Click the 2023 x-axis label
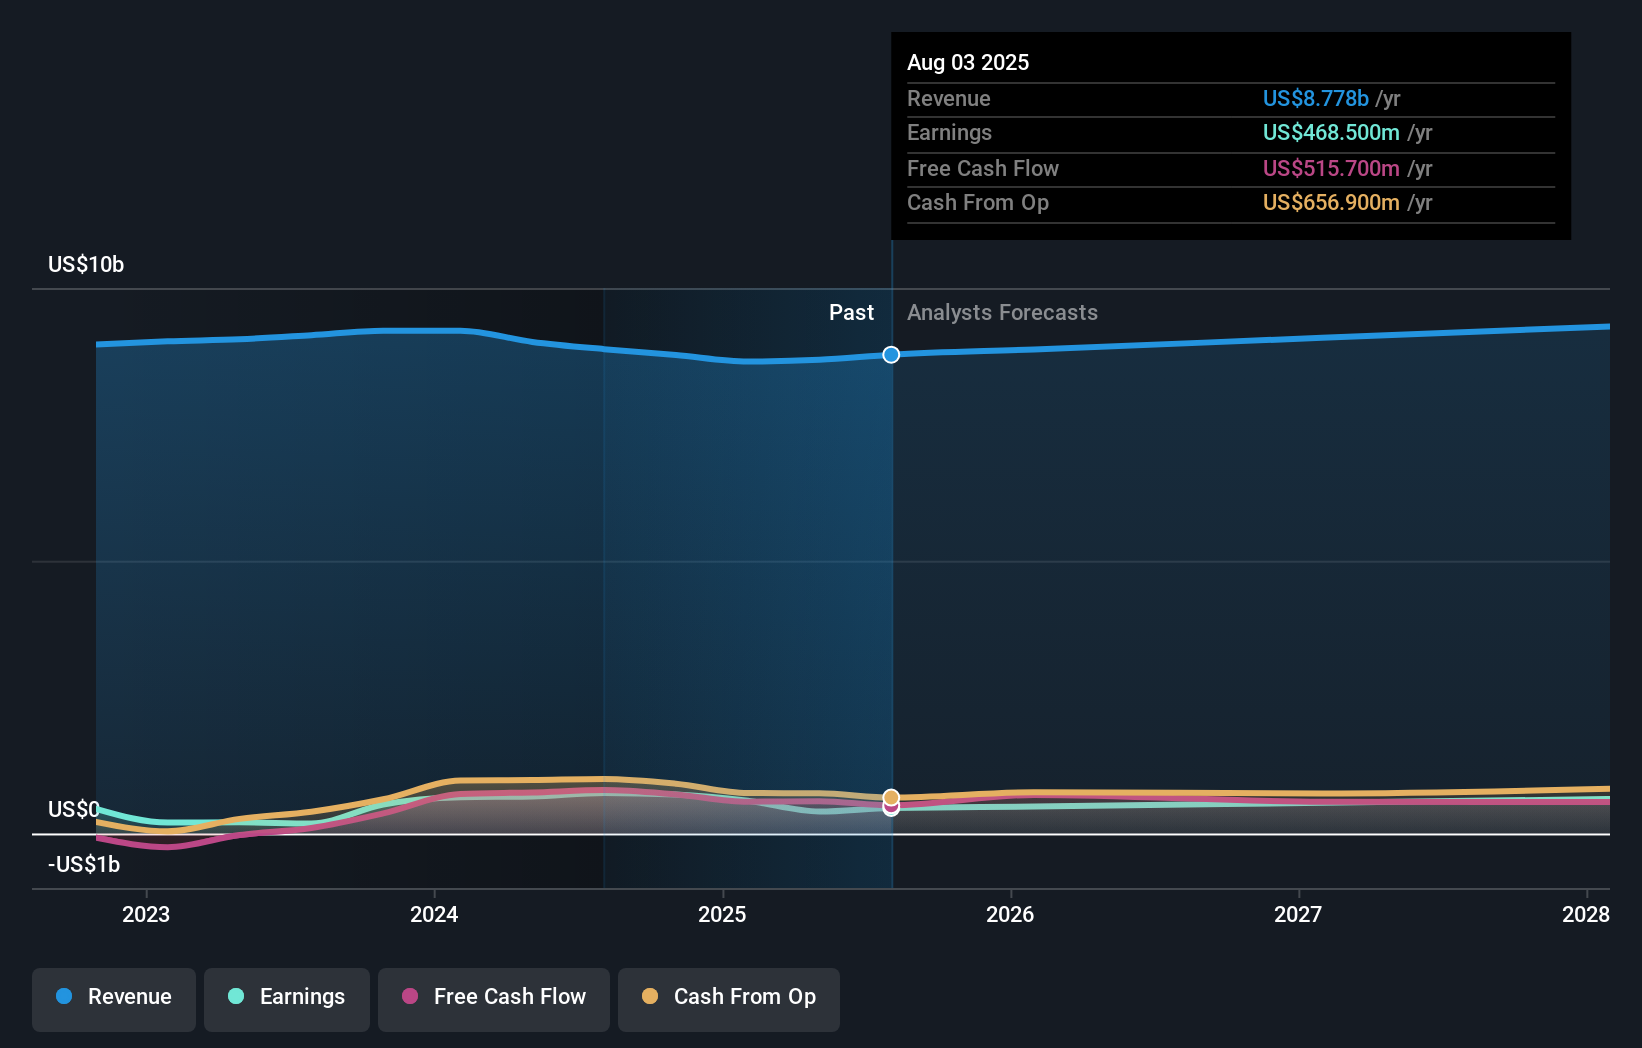 146,914
